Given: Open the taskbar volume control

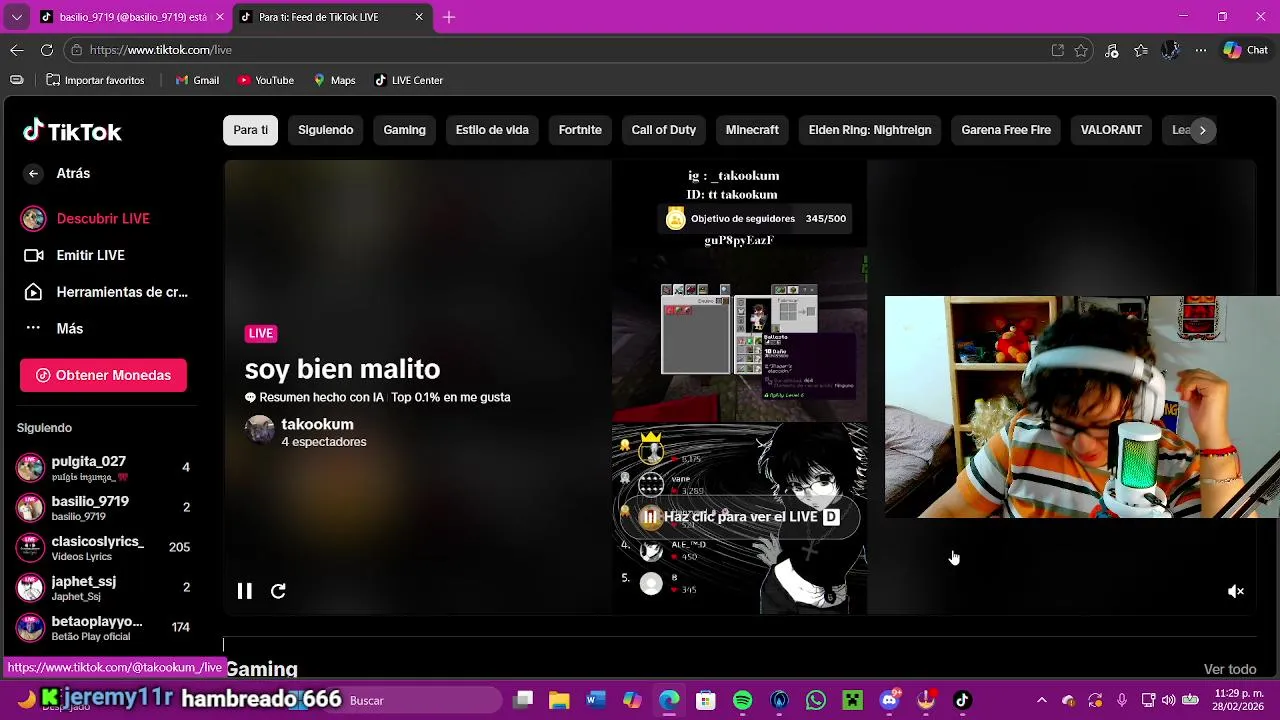Looking at the screenshot, I should (1168, 700).
